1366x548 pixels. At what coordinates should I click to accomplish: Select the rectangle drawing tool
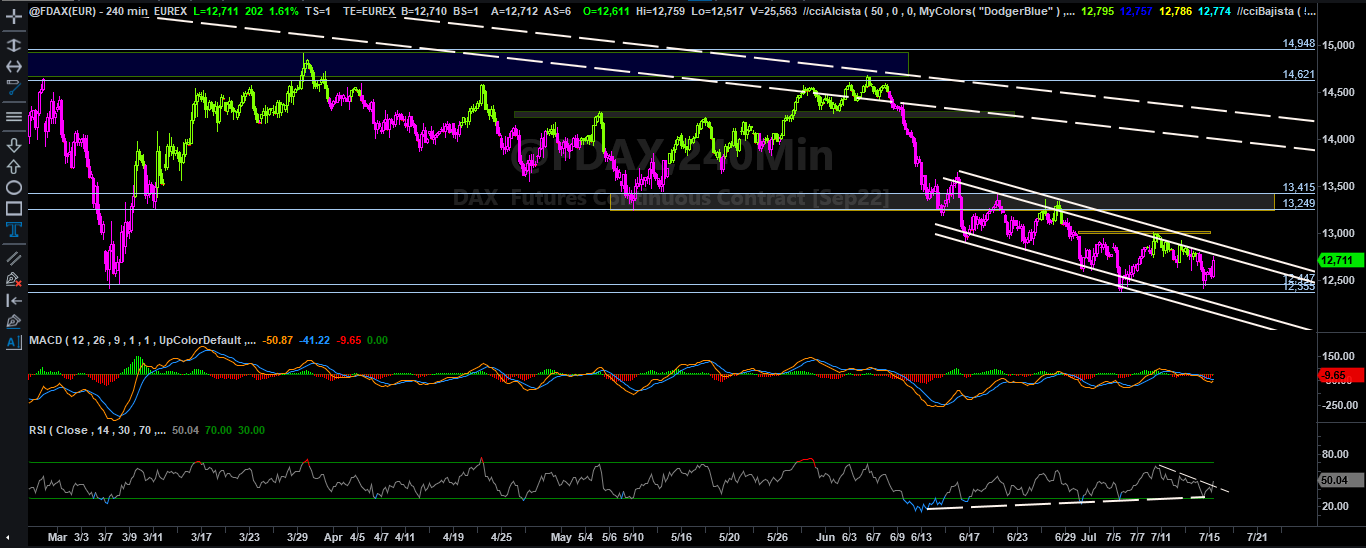point(13,208)
